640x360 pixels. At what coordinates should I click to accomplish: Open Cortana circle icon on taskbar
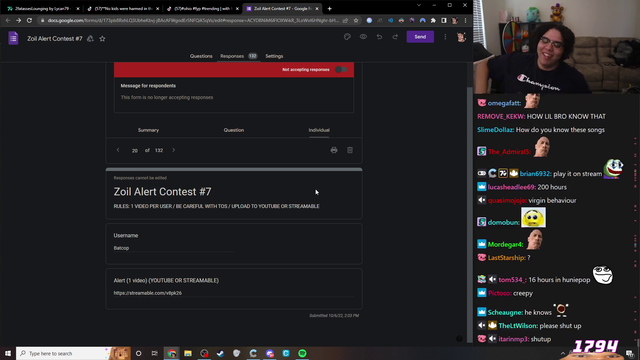click(138, 353)
